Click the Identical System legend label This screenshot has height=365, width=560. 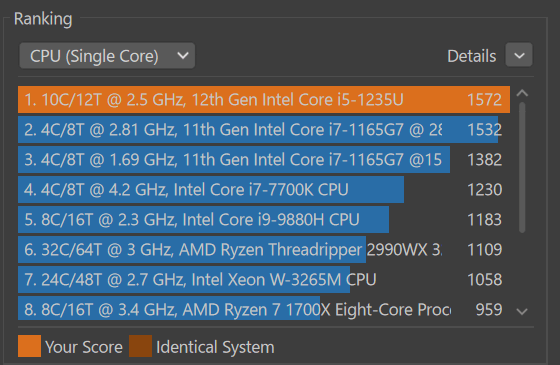215,347
